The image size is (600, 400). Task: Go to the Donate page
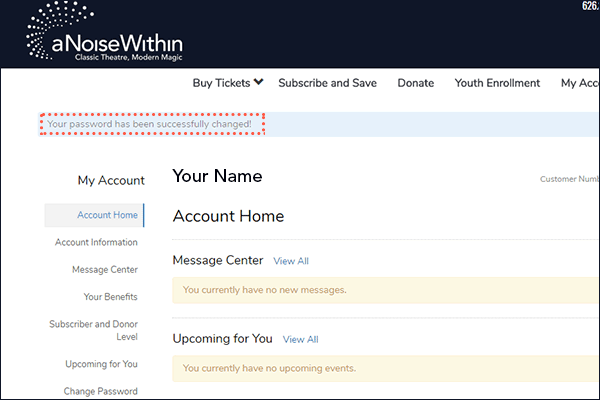(x=415, y=83)
